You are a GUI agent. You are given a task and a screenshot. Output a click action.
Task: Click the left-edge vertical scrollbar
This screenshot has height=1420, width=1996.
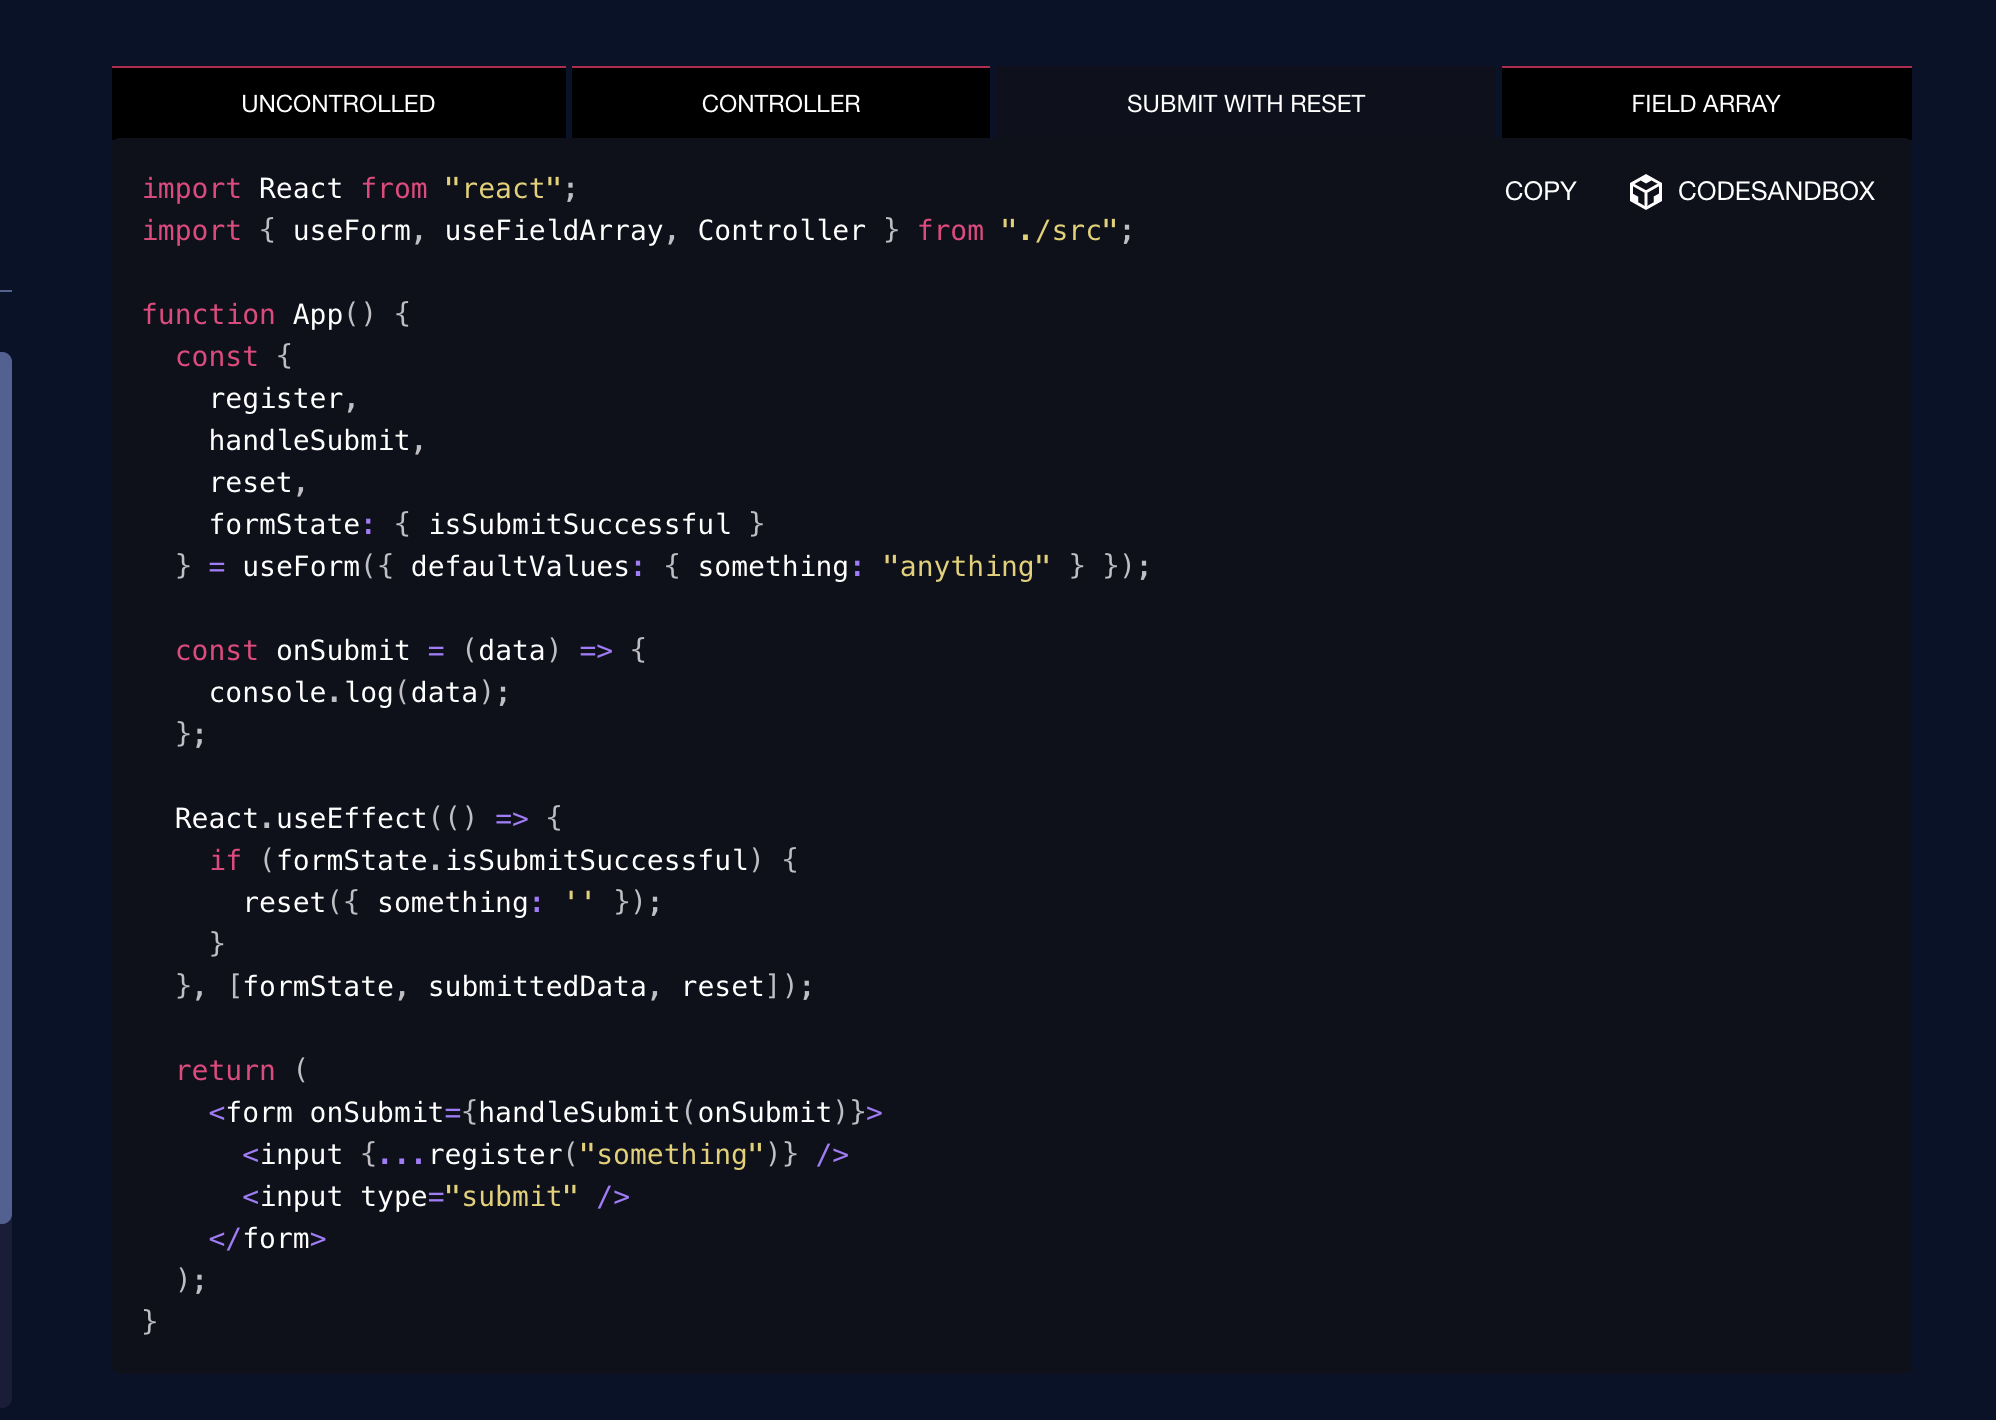(x=5, y=786)
